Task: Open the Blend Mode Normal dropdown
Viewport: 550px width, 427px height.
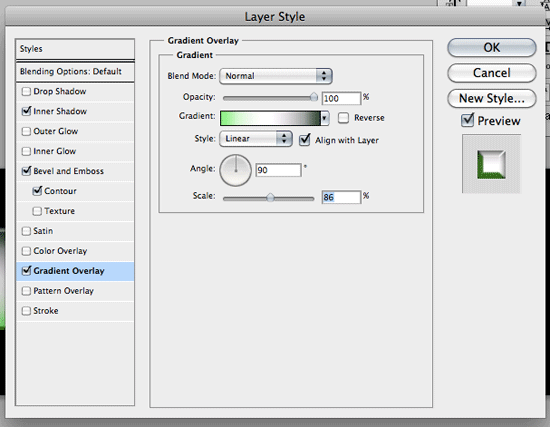Action: (x=276, y=76)
